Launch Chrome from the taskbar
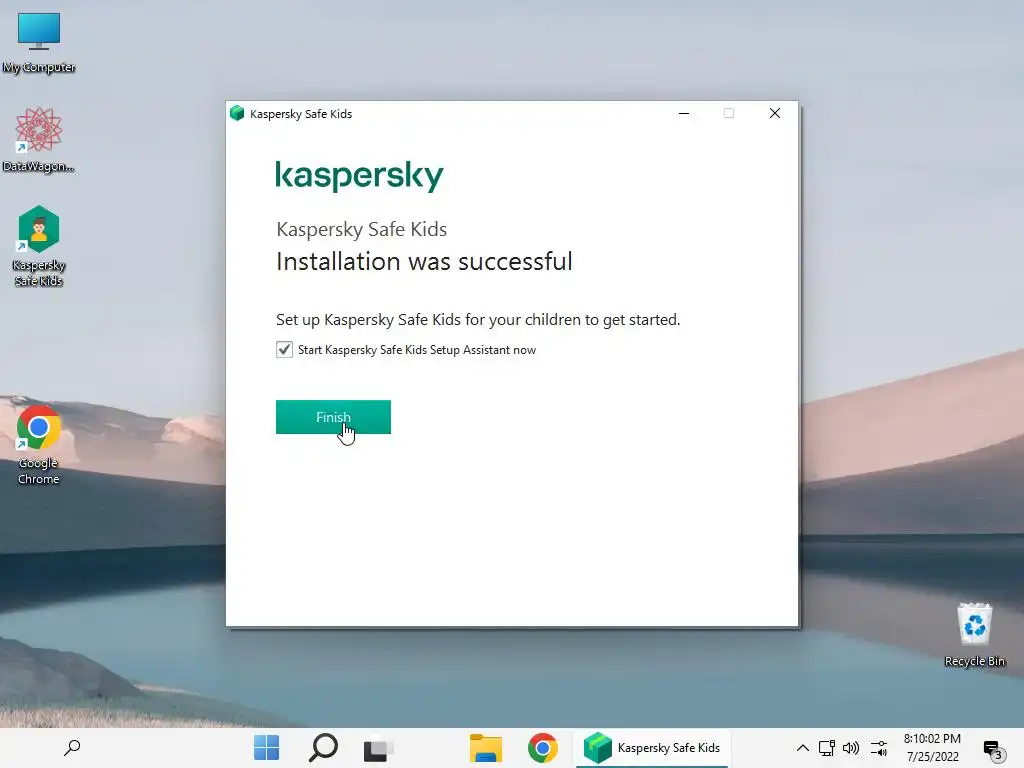 tap(543, 748)
